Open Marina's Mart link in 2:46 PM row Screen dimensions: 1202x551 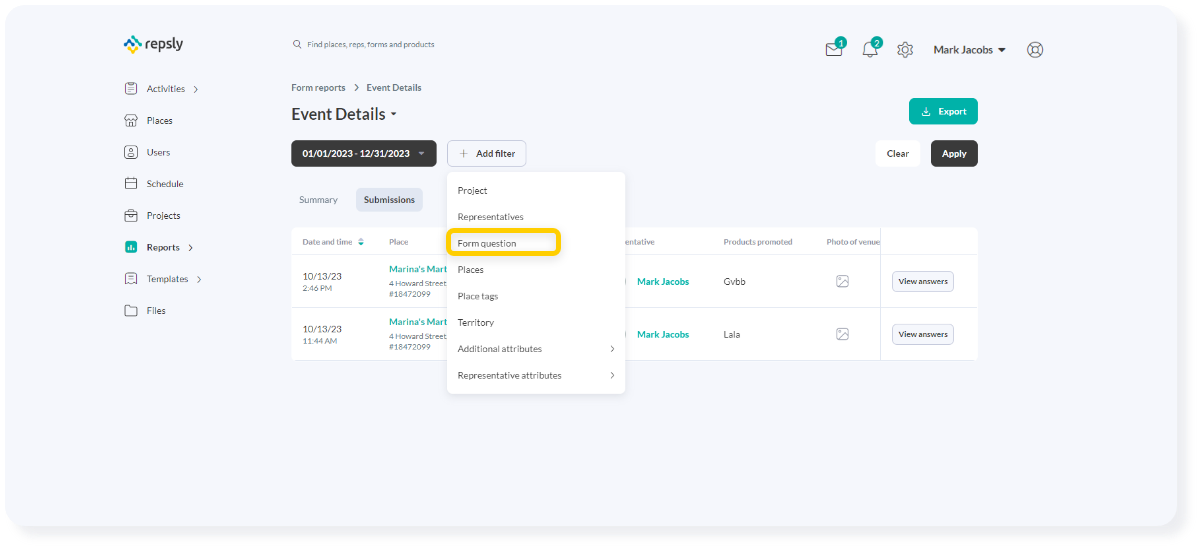[x=417, y=269]
